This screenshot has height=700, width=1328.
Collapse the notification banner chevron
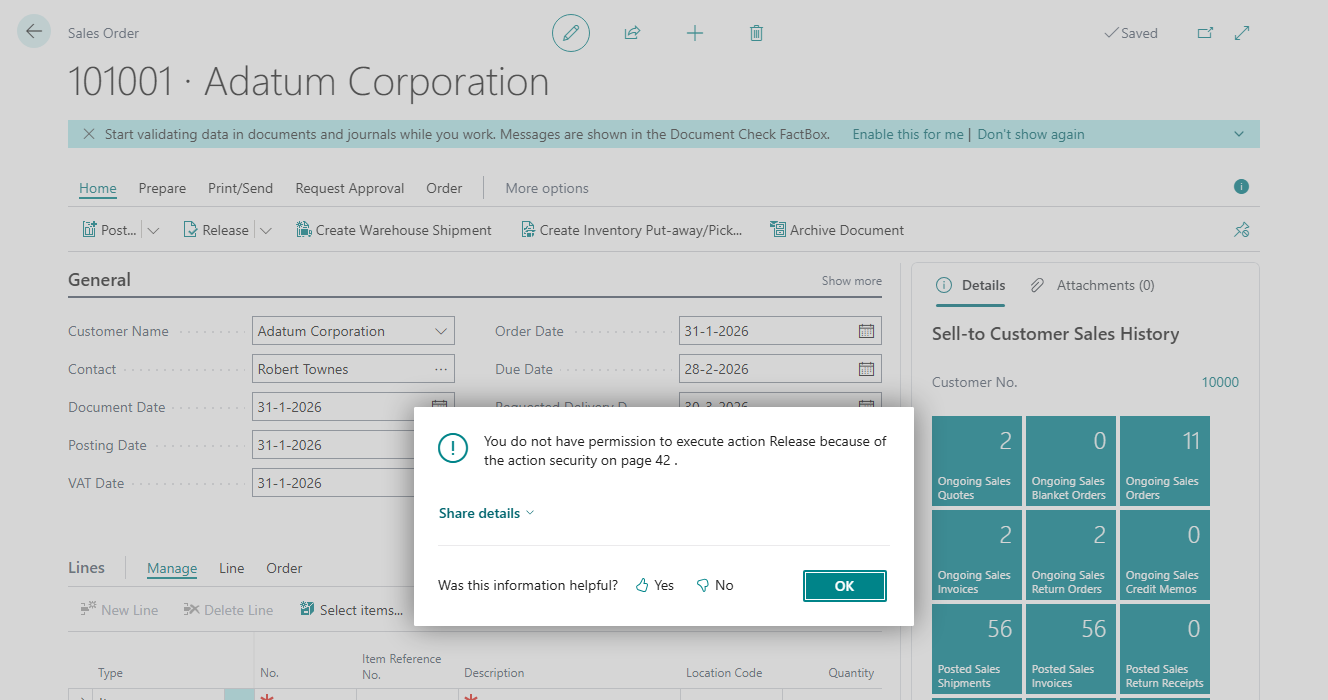1239,134
